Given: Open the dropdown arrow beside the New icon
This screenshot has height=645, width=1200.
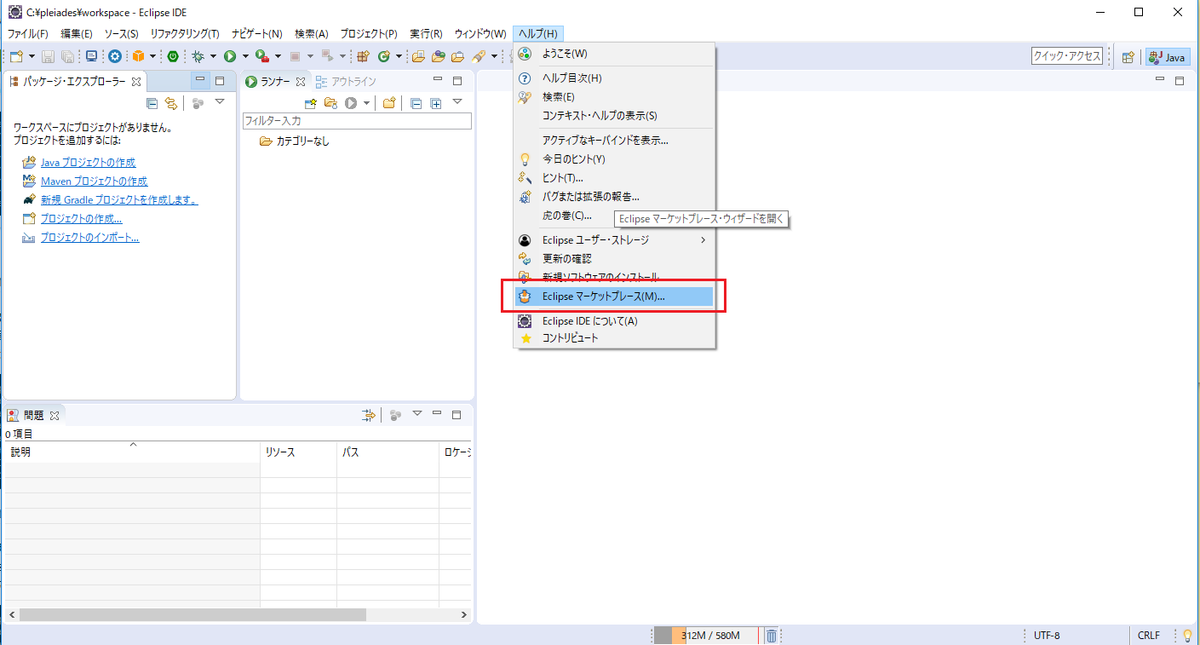Looking at the screenshot, I should click(32, 57).
